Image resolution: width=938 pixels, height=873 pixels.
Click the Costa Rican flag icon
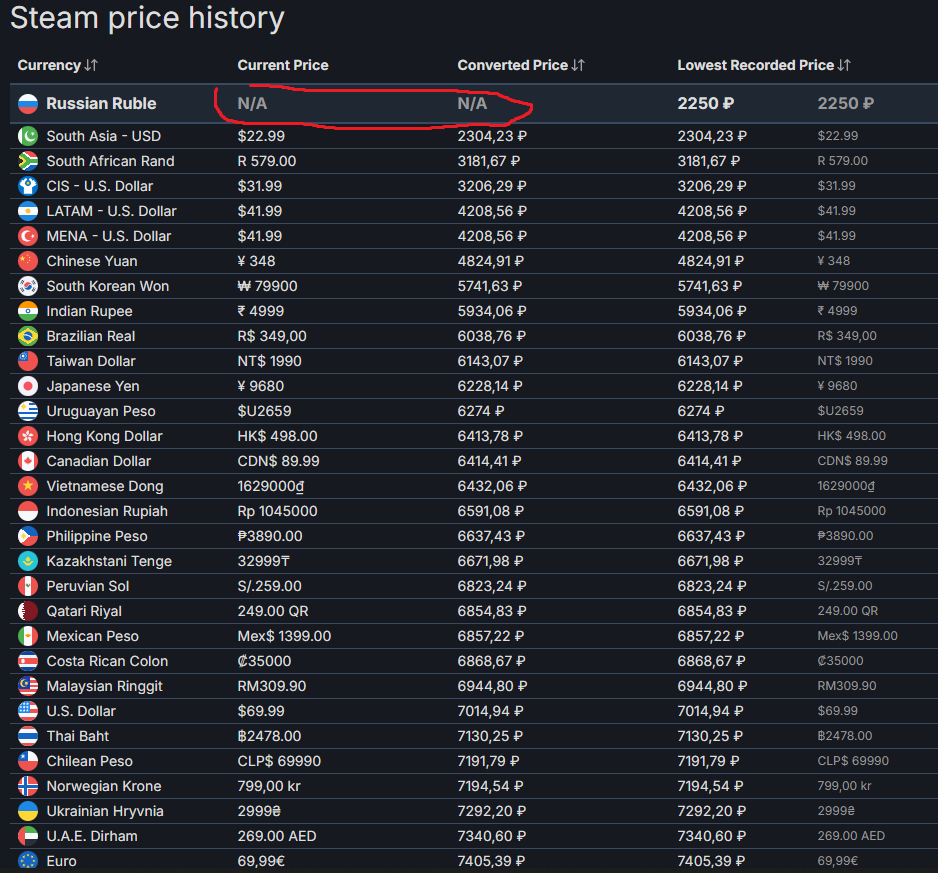point(28,661)
